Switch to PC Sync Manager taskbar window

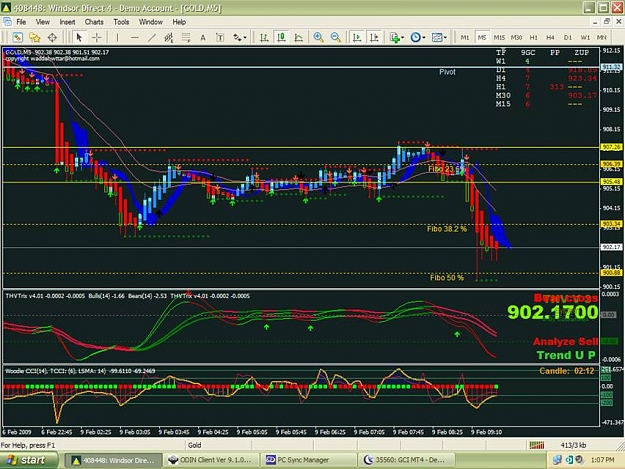[x=308, y=460]
